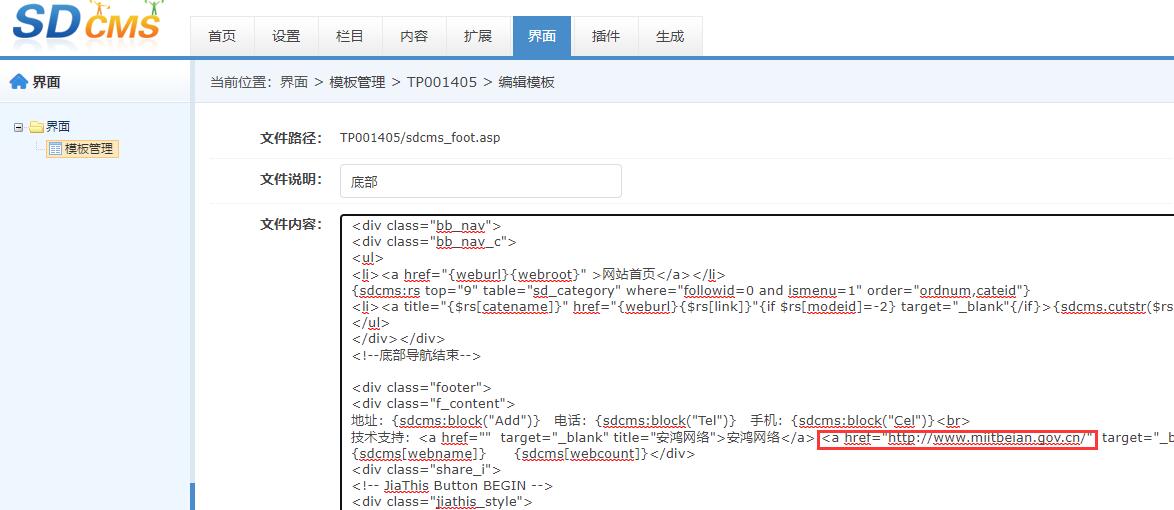
Task: Click the highlighted miitbeian.gov.cn URL text
Action: 990,438
